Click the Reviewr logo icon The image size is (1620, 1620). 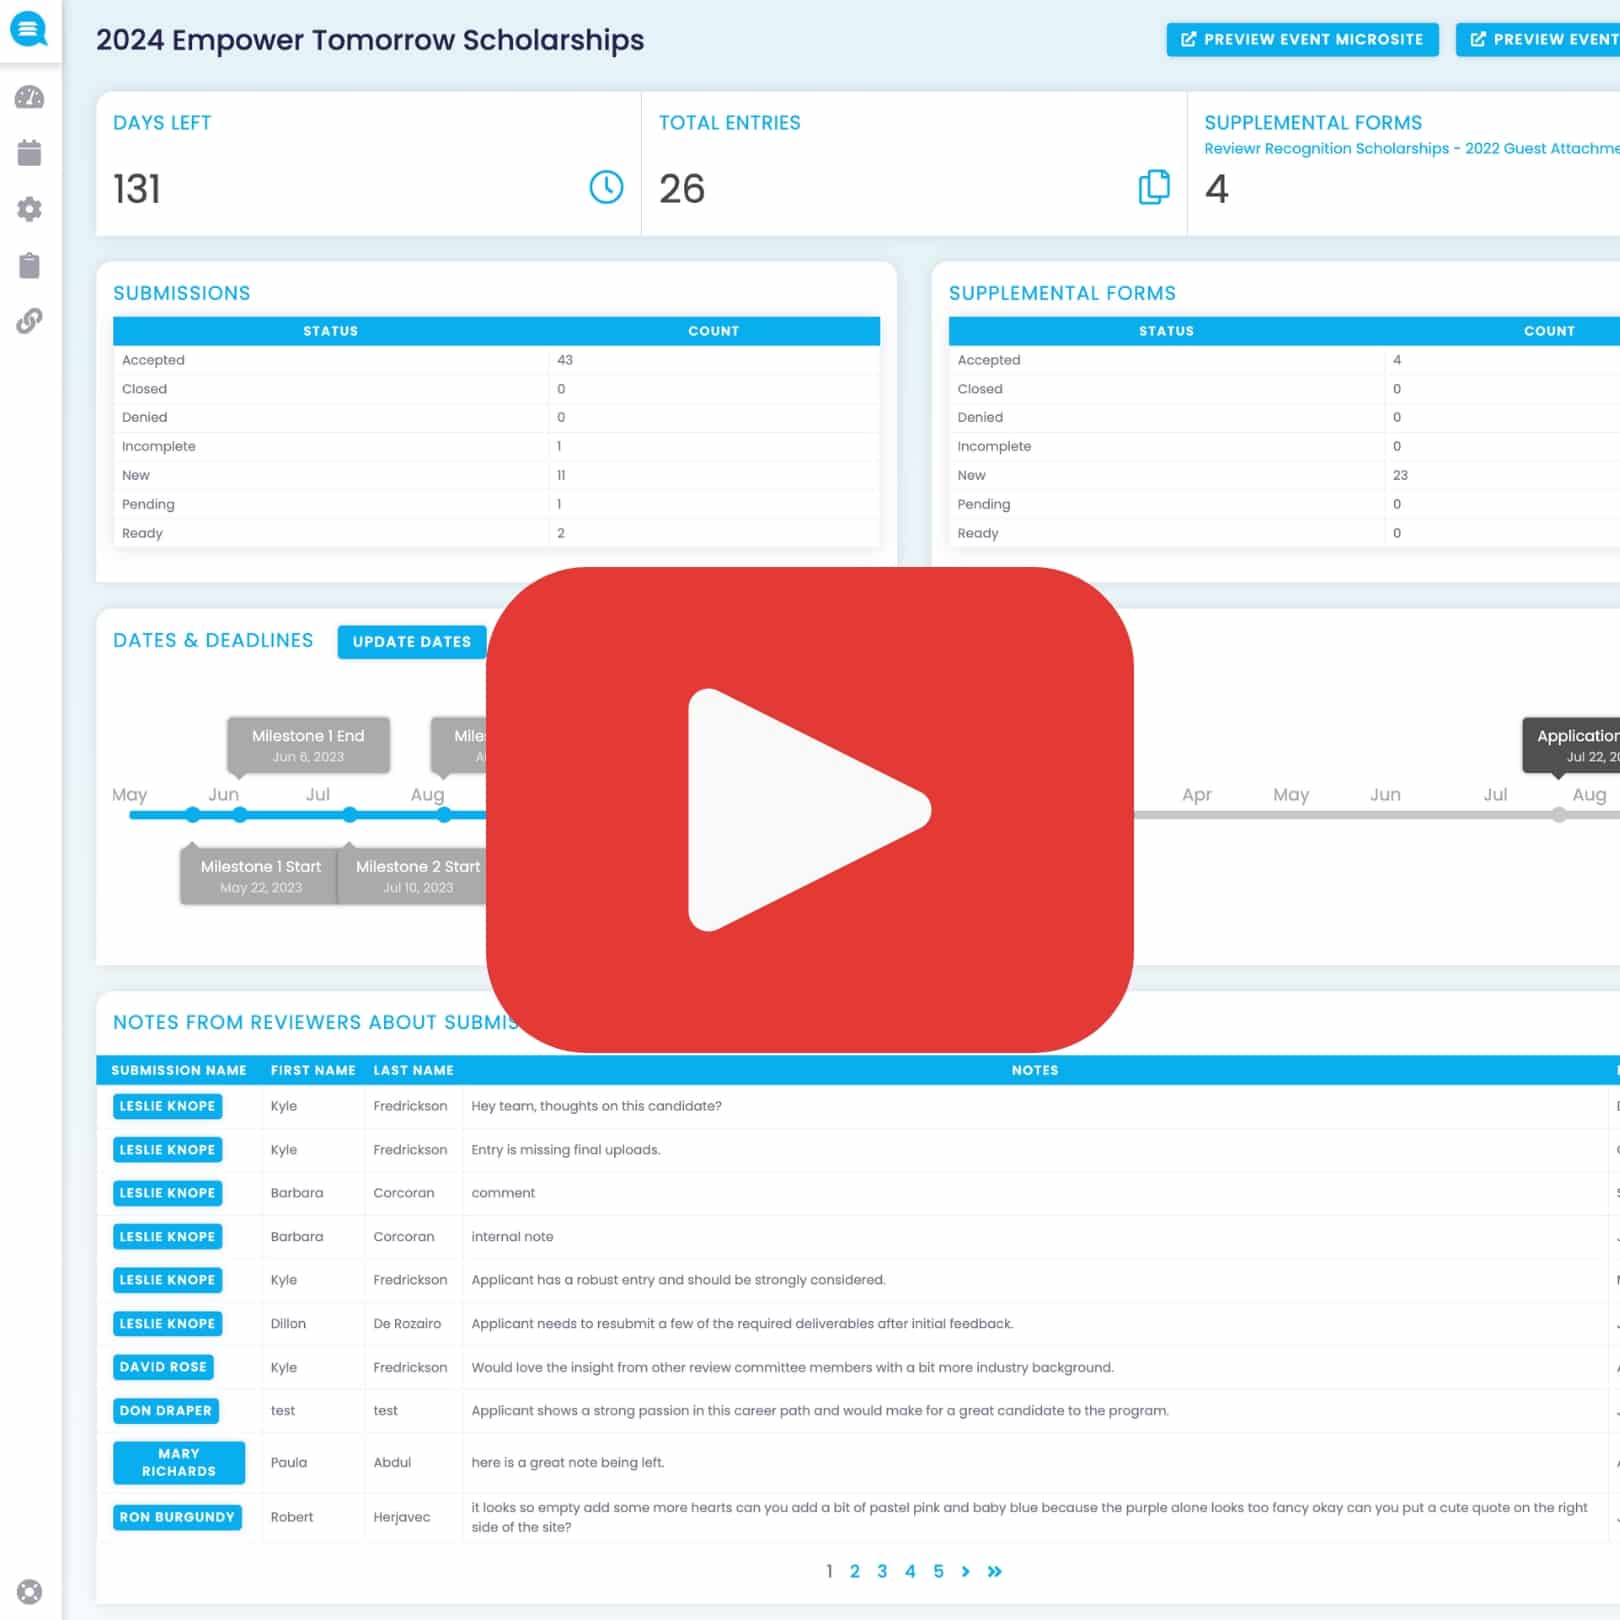29,29
